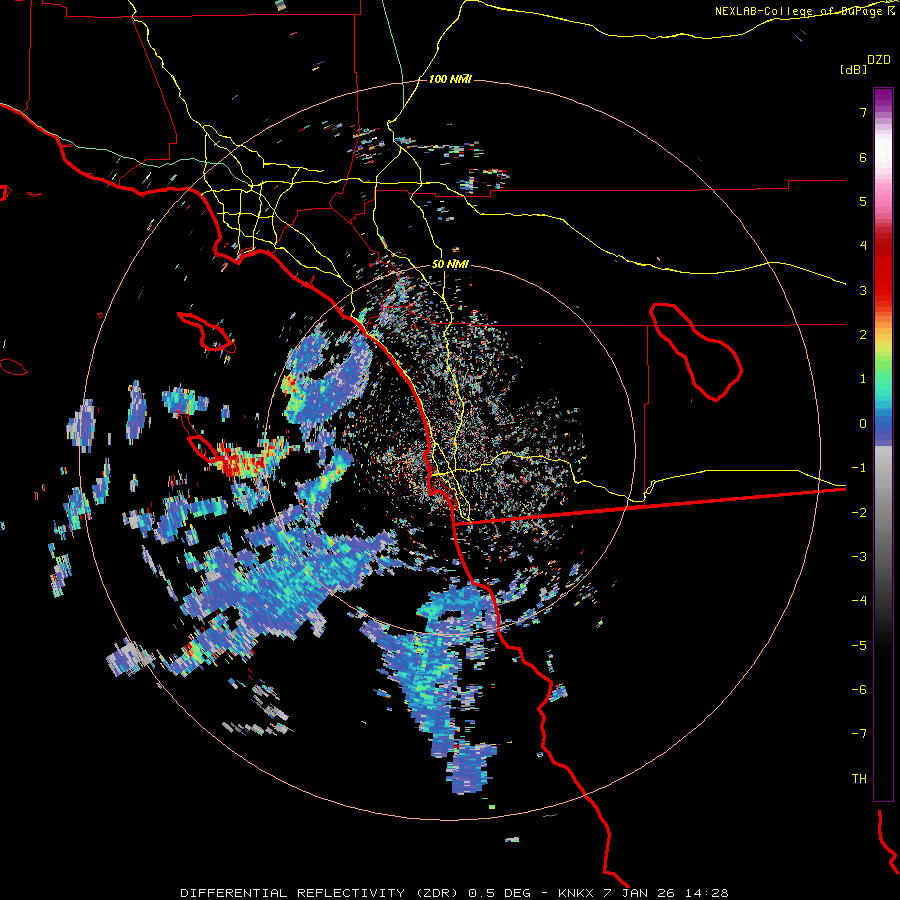Click the ZDR color scale bar

pos(883,444)
